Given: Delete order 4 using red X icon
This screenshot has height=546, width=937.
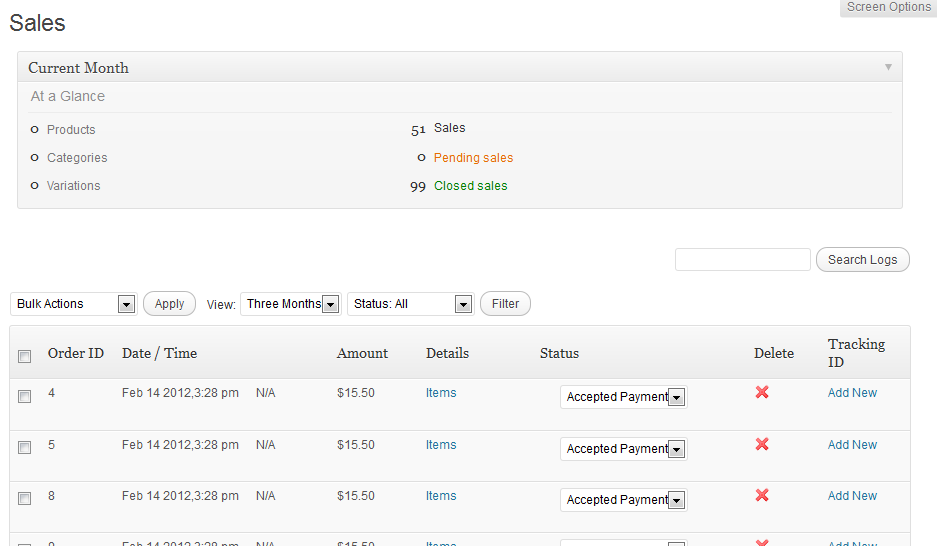Looking at the screenshot, I should point(762,392).
